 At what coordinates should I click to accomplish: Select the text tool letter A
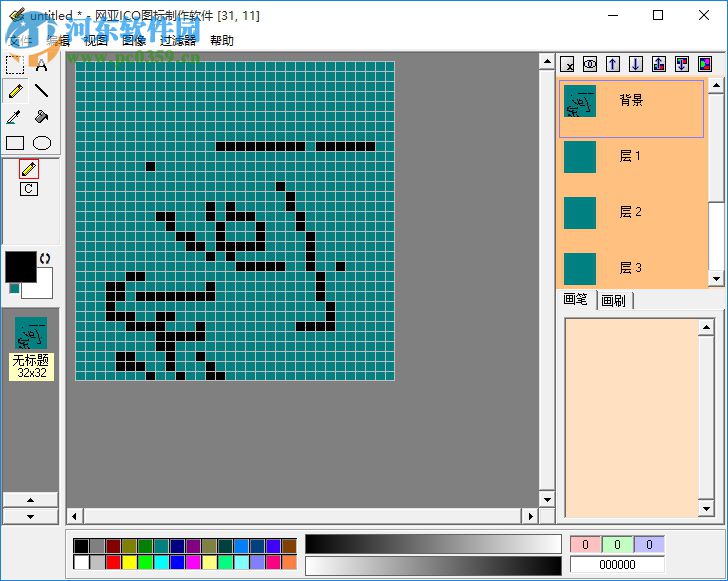[x=41, y=65]
